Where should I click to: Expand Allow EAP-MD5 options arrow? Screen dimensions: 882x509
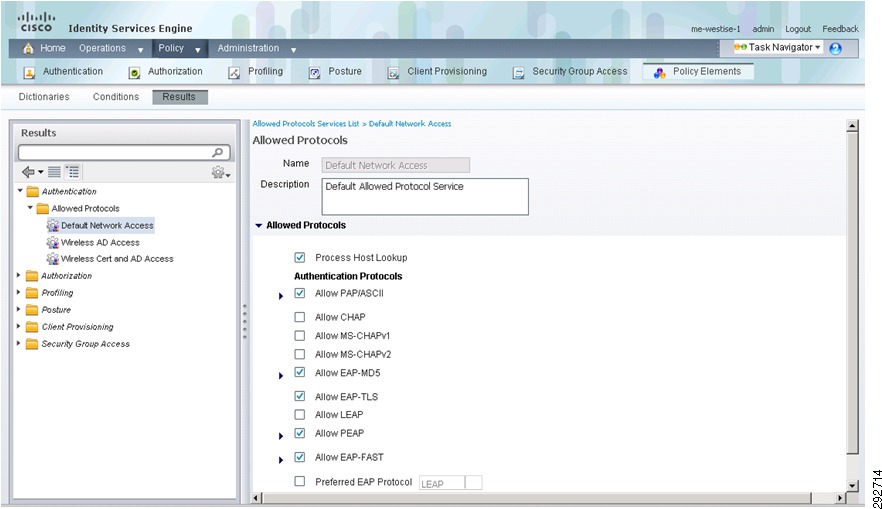click(281, 376)
